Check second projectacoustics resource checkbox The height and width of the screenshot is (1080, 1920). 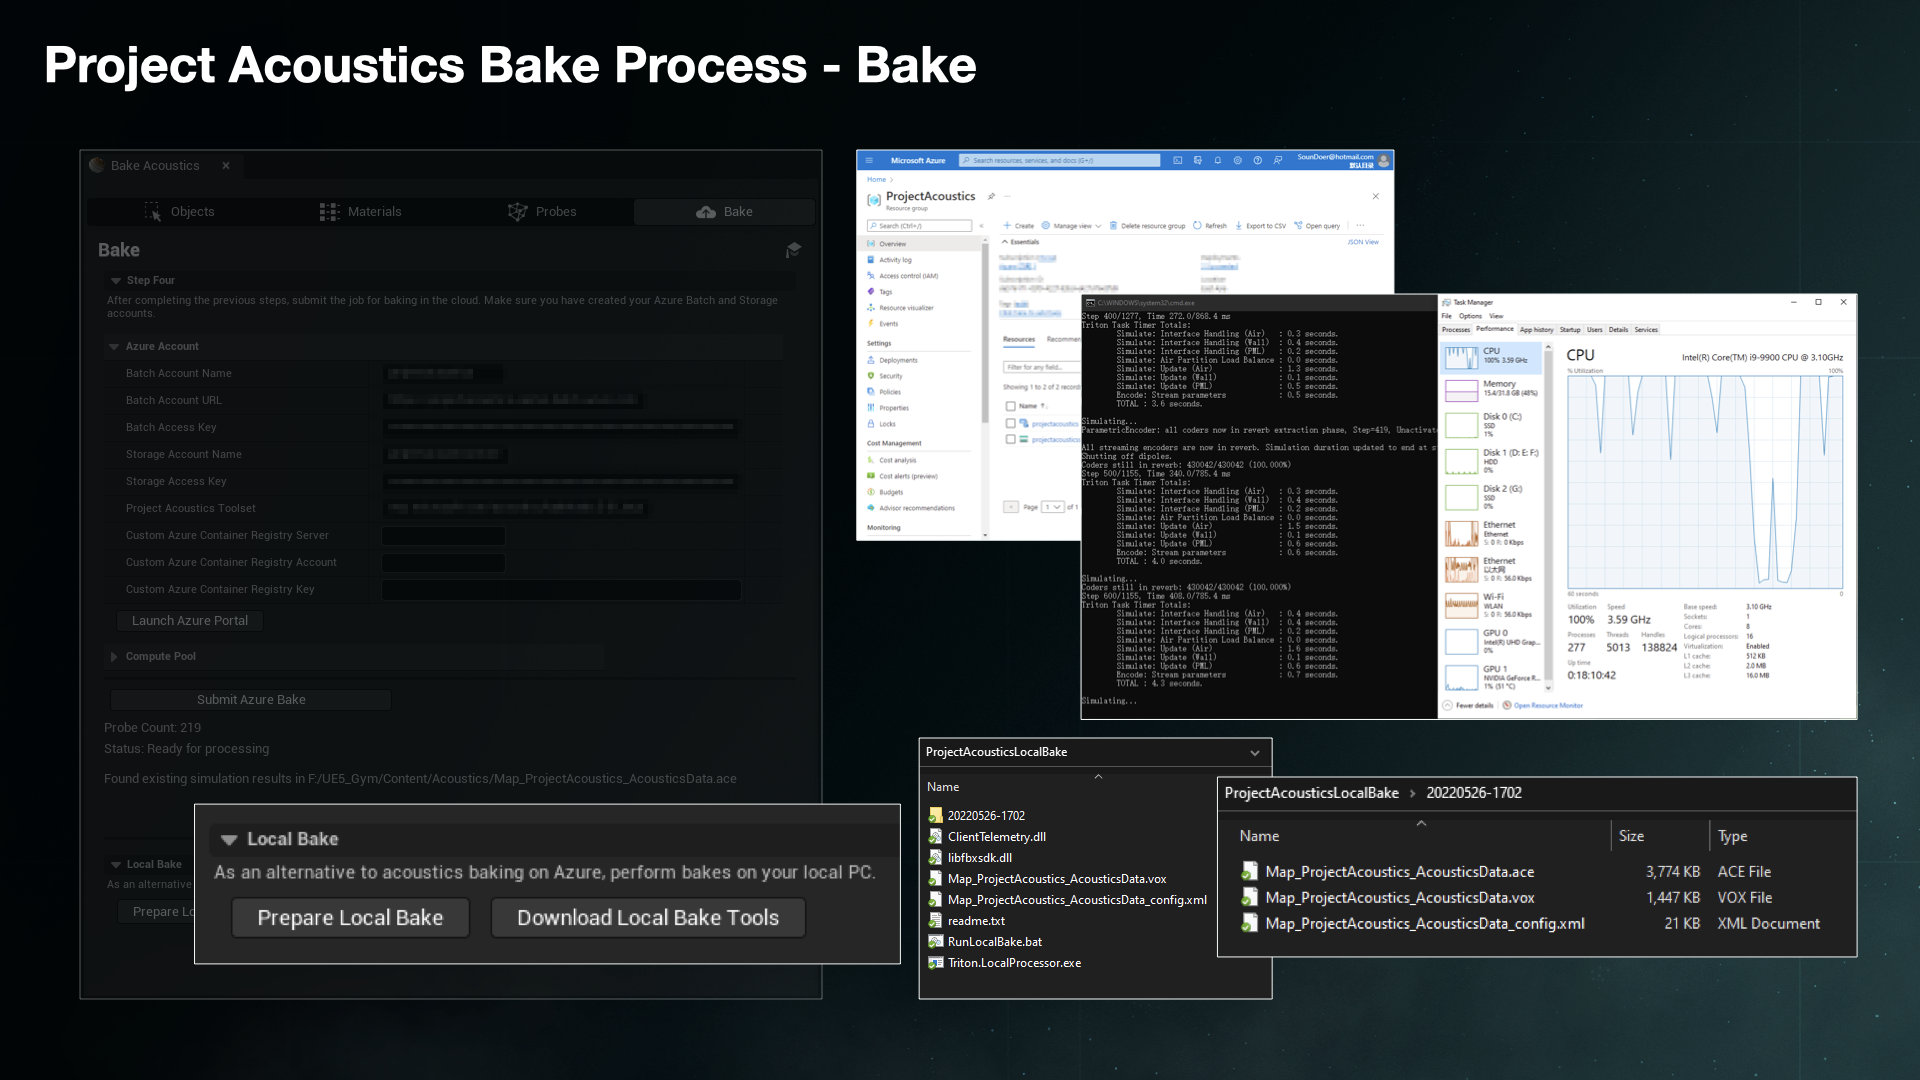coord(1010,439)
